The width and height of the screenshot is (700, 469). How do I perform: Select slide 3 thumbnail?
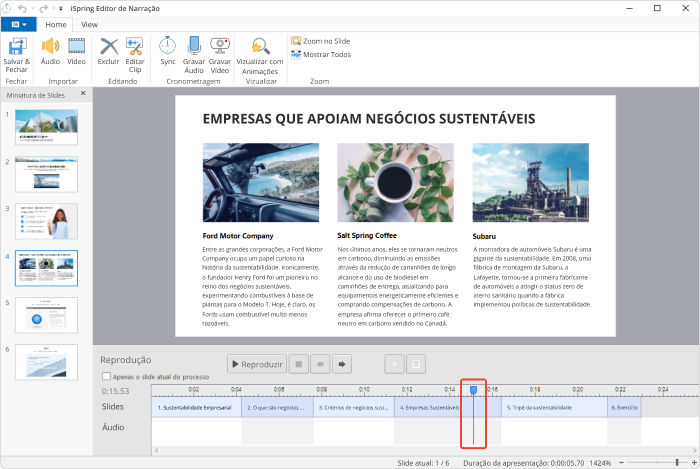click(46, 221)
